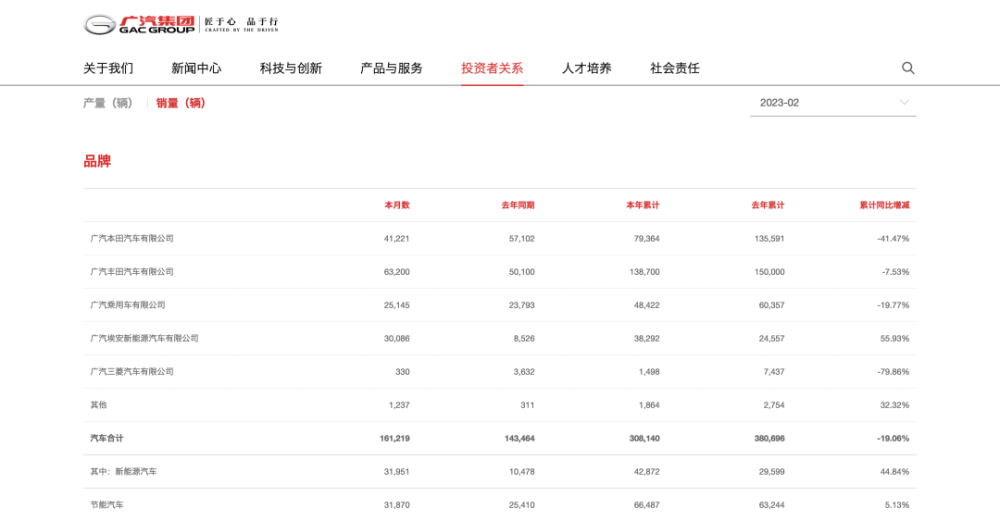Click the 去年累计 column header
Screen dimensions: 1000x521
tap(768, 205)
